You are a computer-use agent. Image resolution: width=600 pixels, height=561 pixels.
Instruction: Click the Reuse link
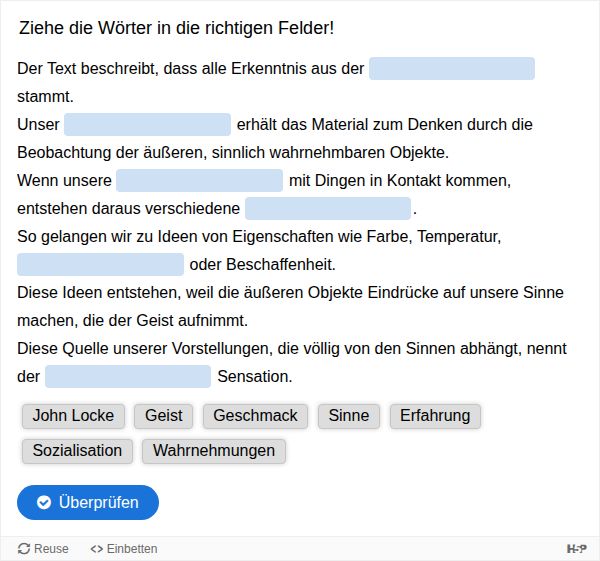click(44, 548)
